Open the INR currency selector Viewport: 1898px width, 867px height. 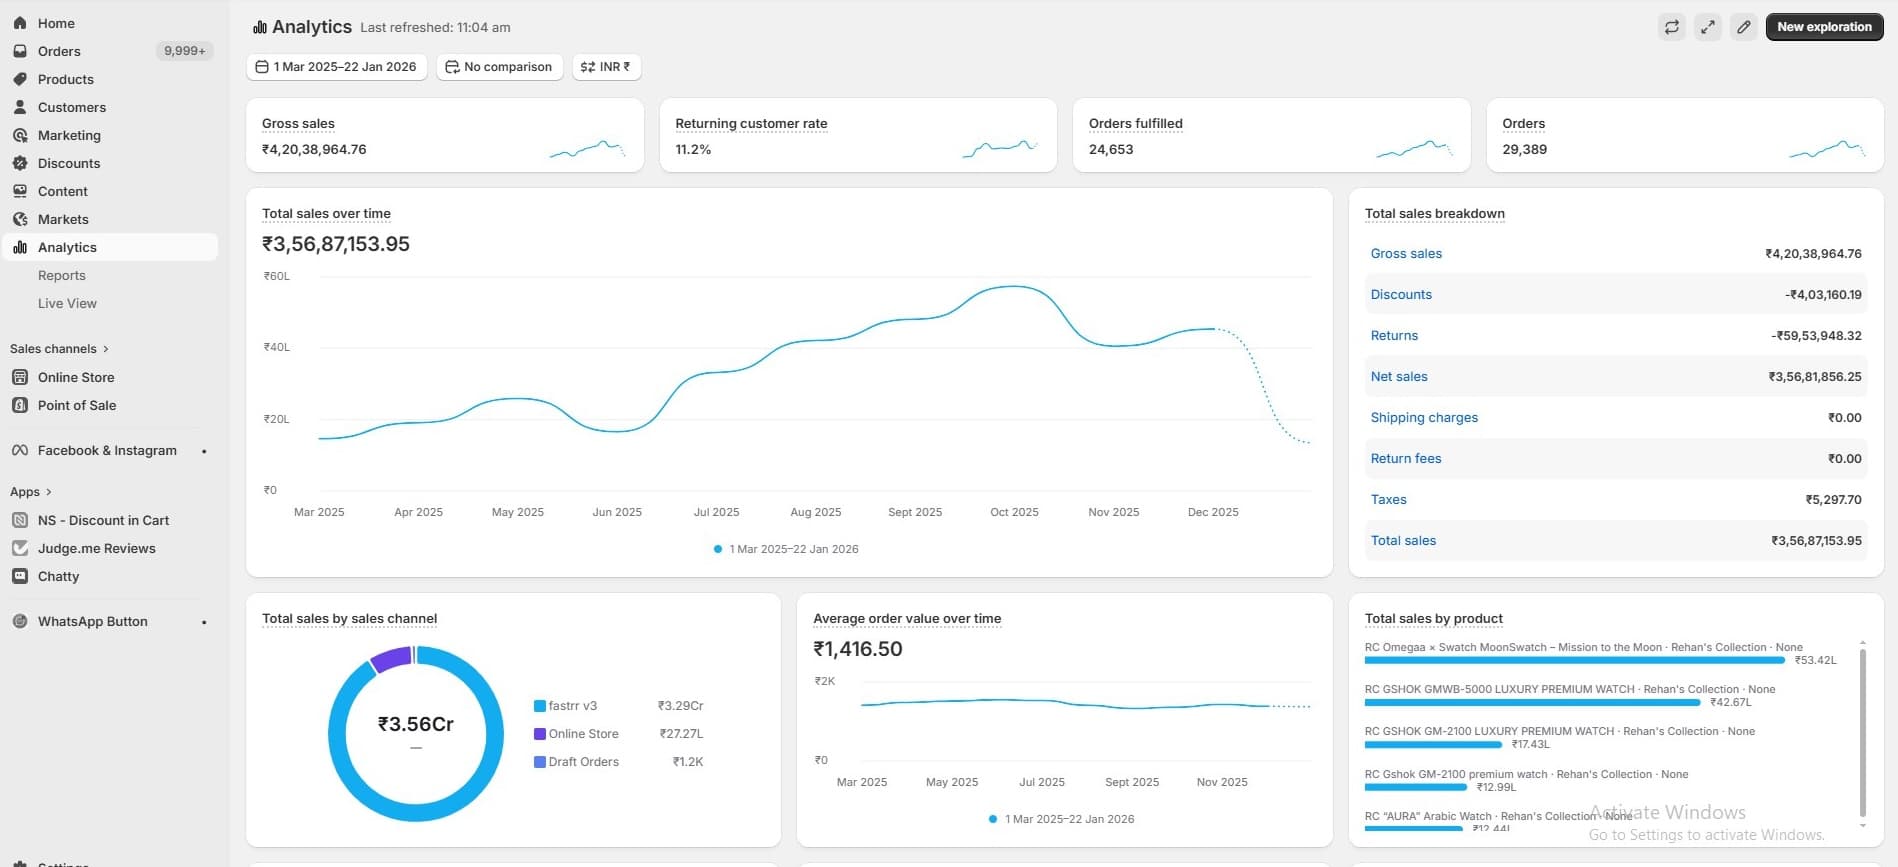tap(606, 67)
